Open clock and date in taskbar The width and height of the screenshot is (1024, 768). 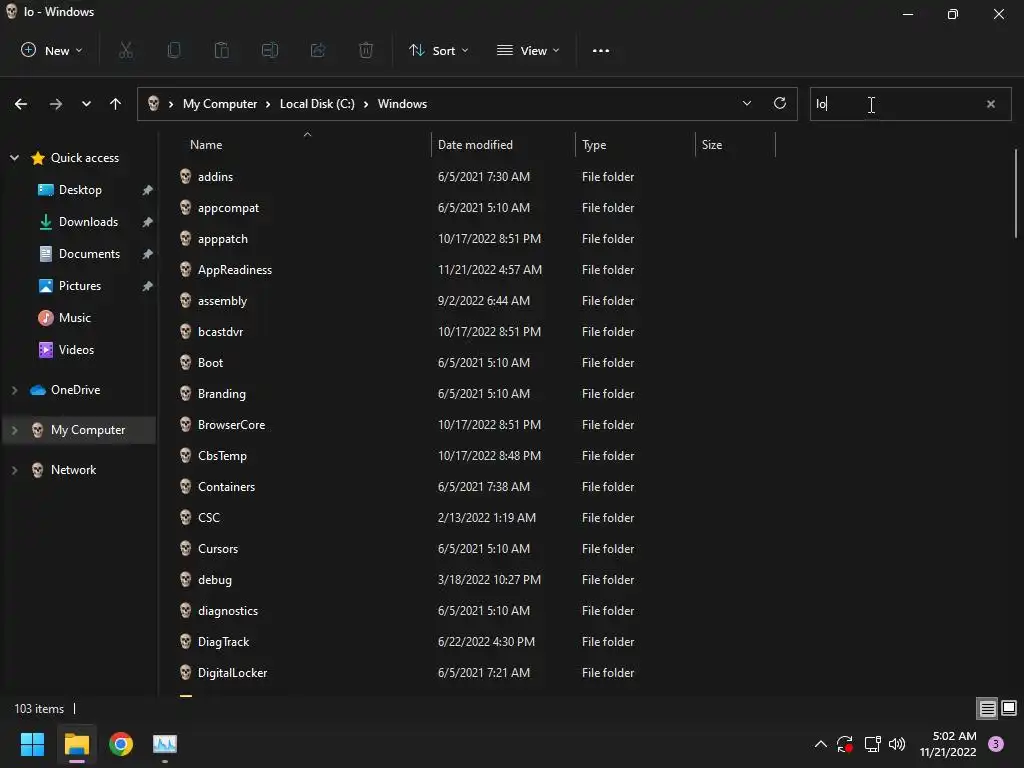click(x=948, y=744)
